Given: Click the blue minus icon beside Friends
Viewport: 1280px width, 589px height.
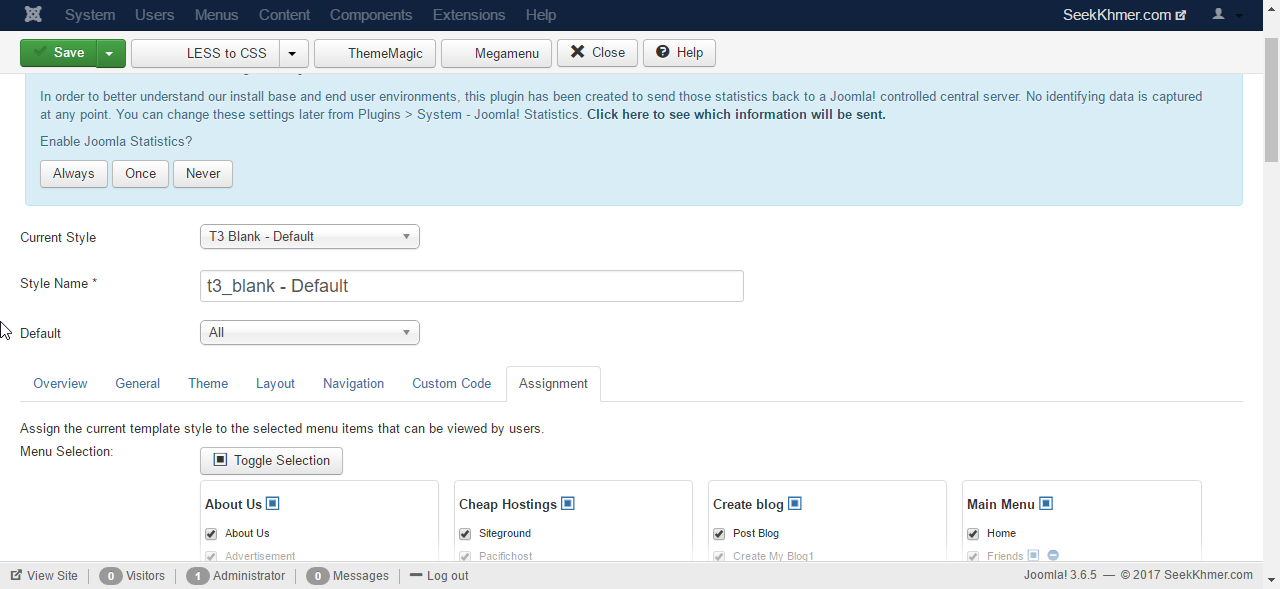Looking at the screenshot, I should [1053, 556].
